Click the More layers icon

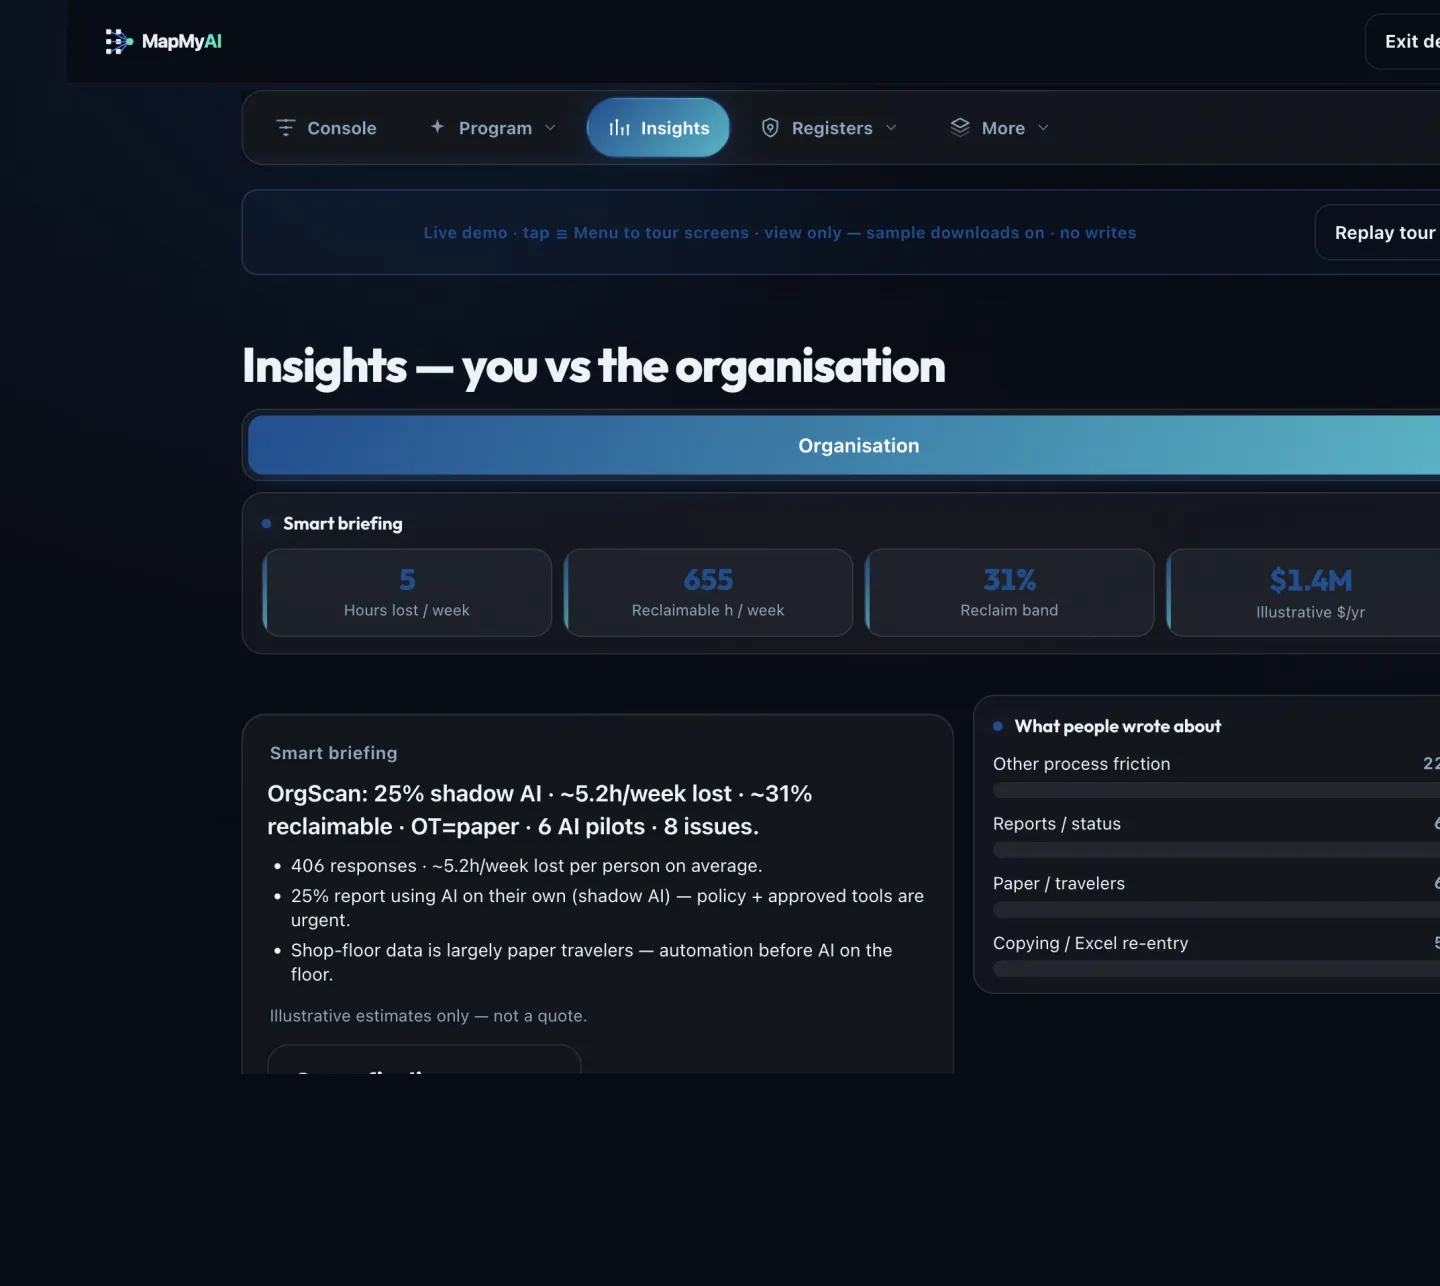pos(960,127)
